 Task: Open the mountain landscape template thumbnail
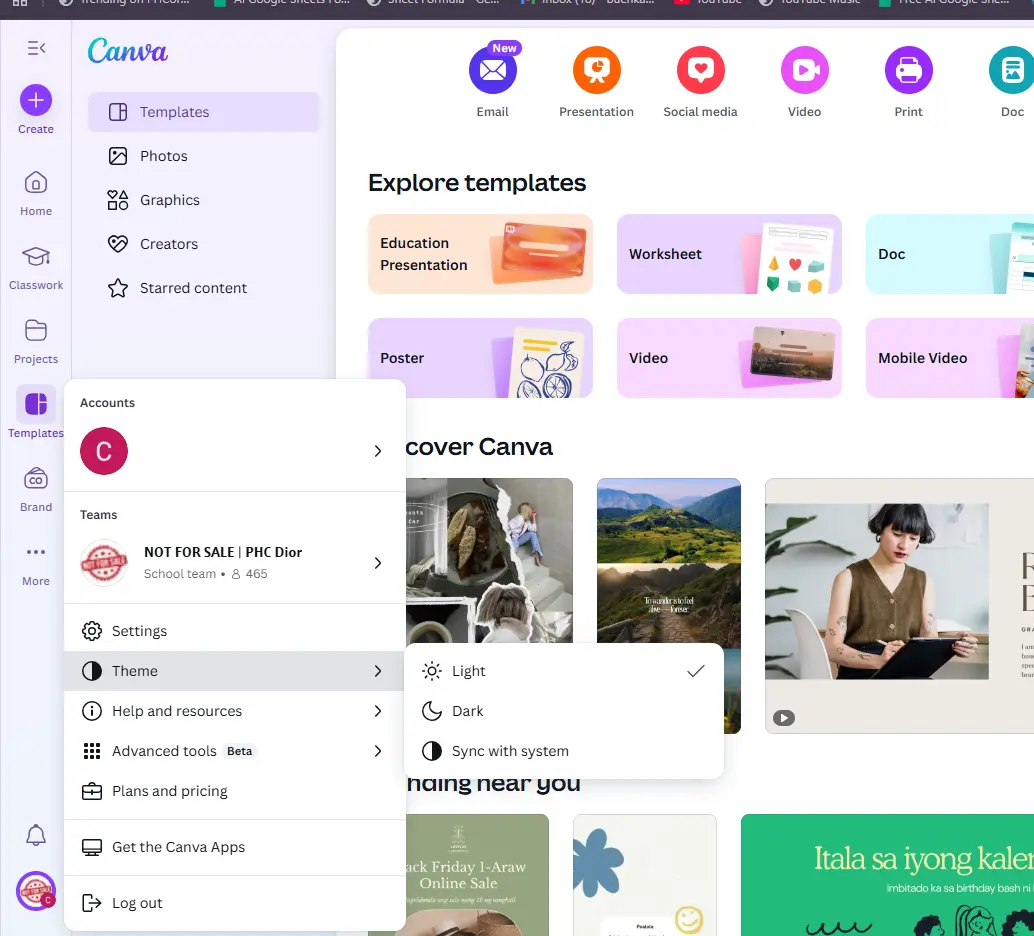pos(669,561)
